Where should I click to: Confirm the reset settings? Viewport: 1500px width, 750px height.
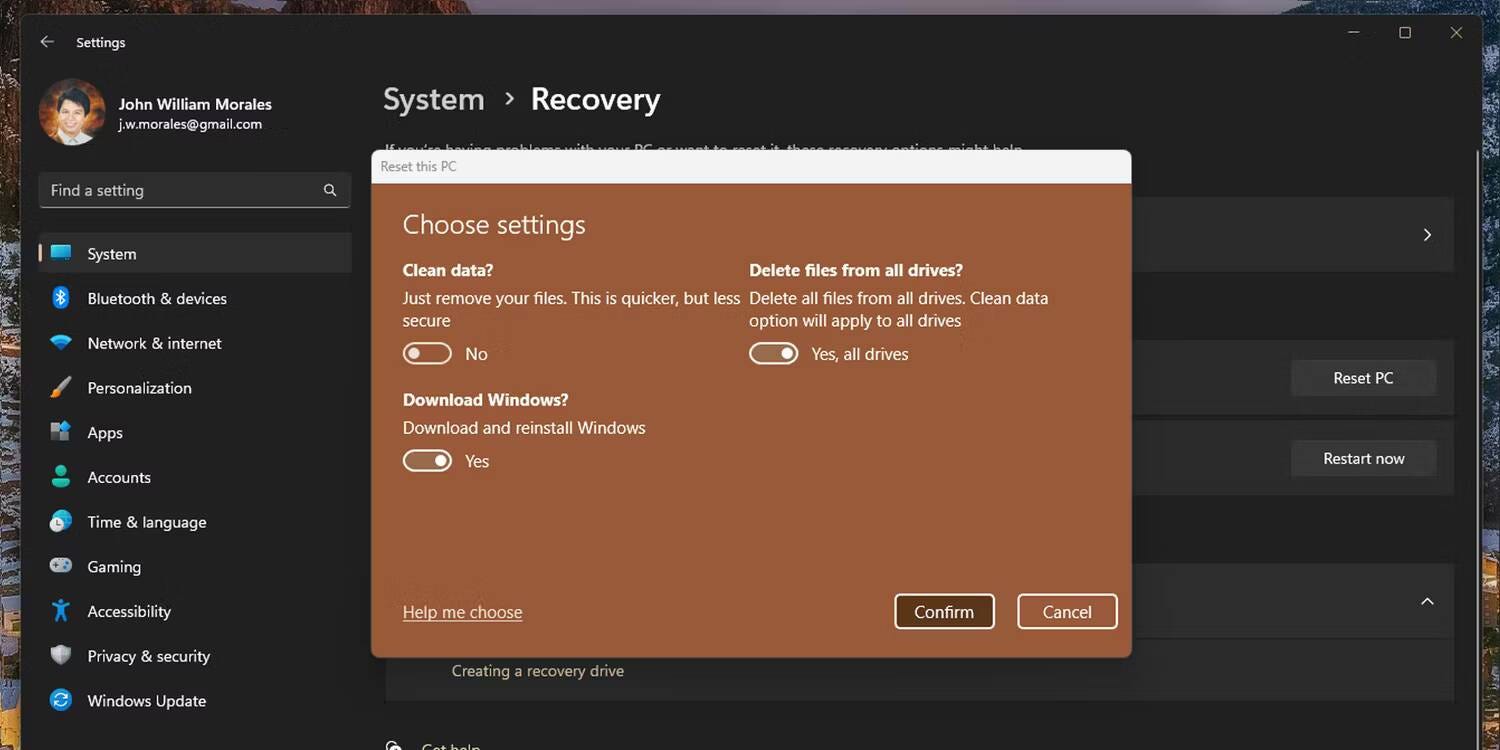[x=944, y=611]
